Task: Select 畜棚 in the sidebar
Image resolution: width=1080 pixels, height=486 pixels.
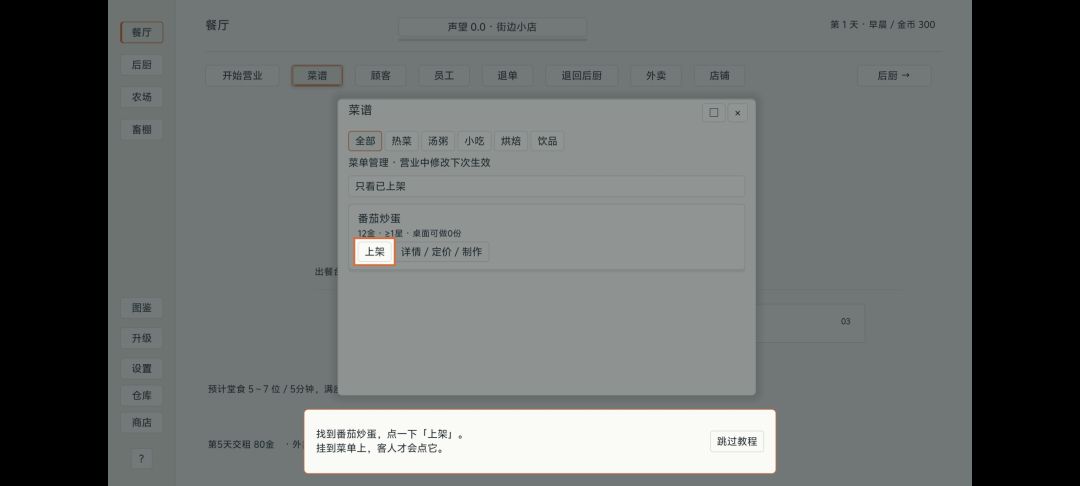Action: pos(142,129)
